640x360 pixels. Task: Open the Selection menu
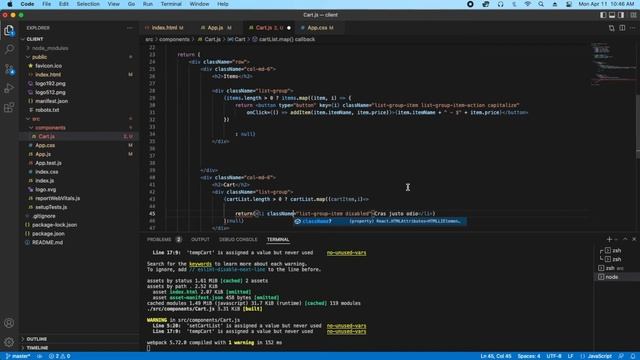tap(88, 4)
